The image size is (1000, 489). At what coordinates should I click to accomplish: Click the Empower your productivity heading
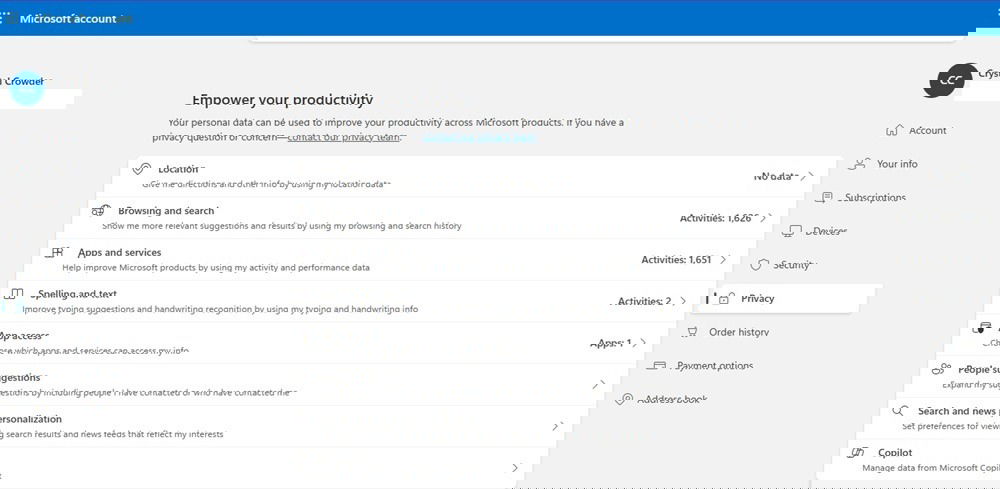click(x=283, y=100)
